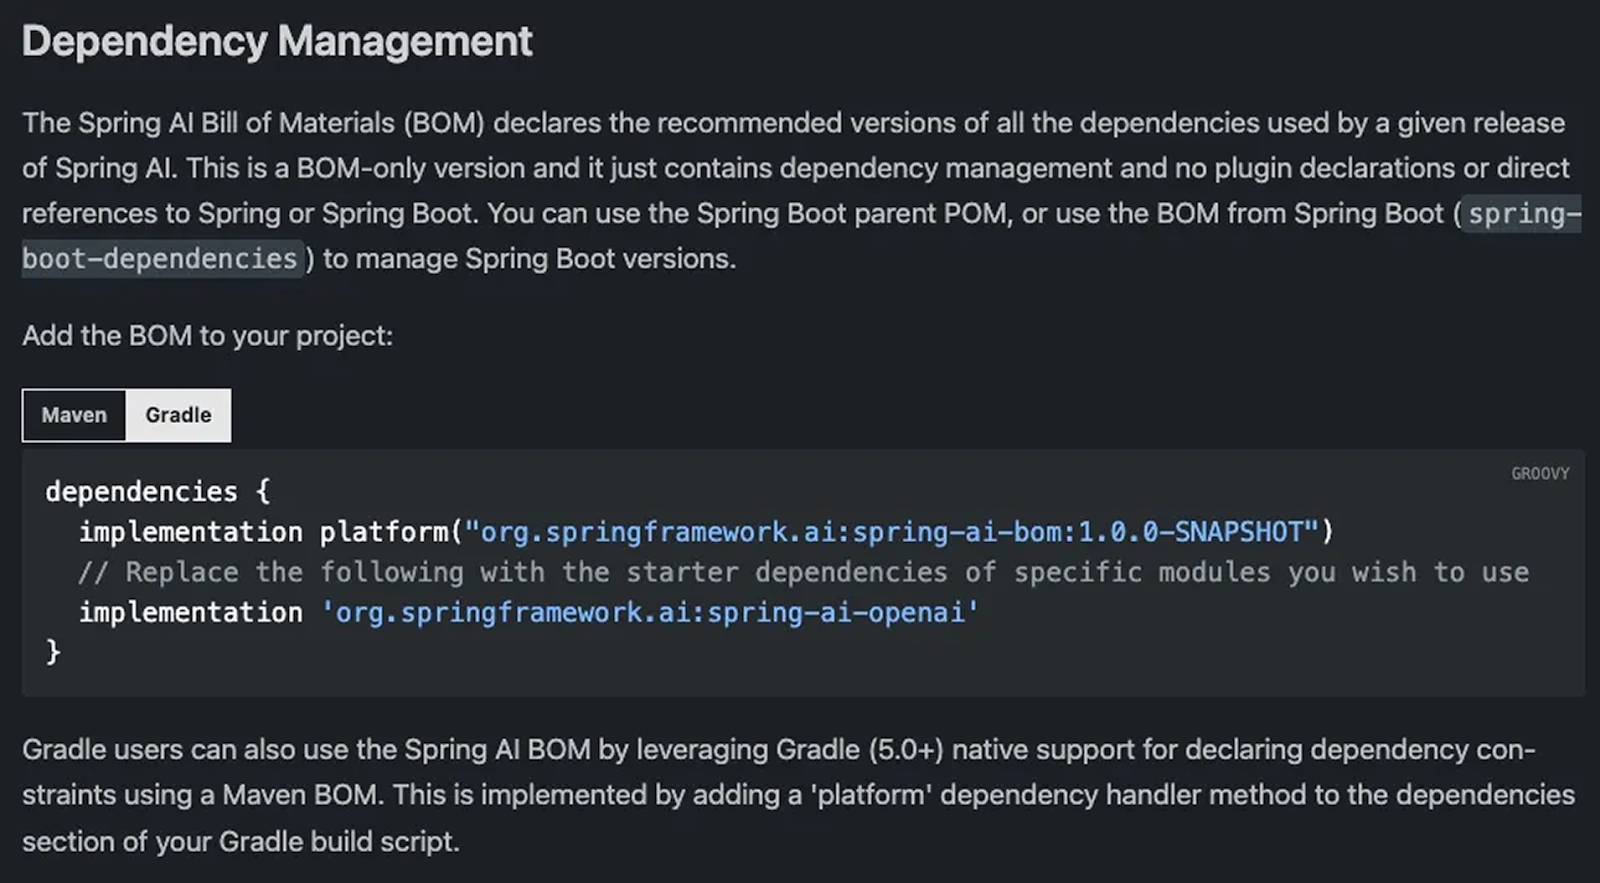Click the 'dependencies {' code line

(157, 492)
